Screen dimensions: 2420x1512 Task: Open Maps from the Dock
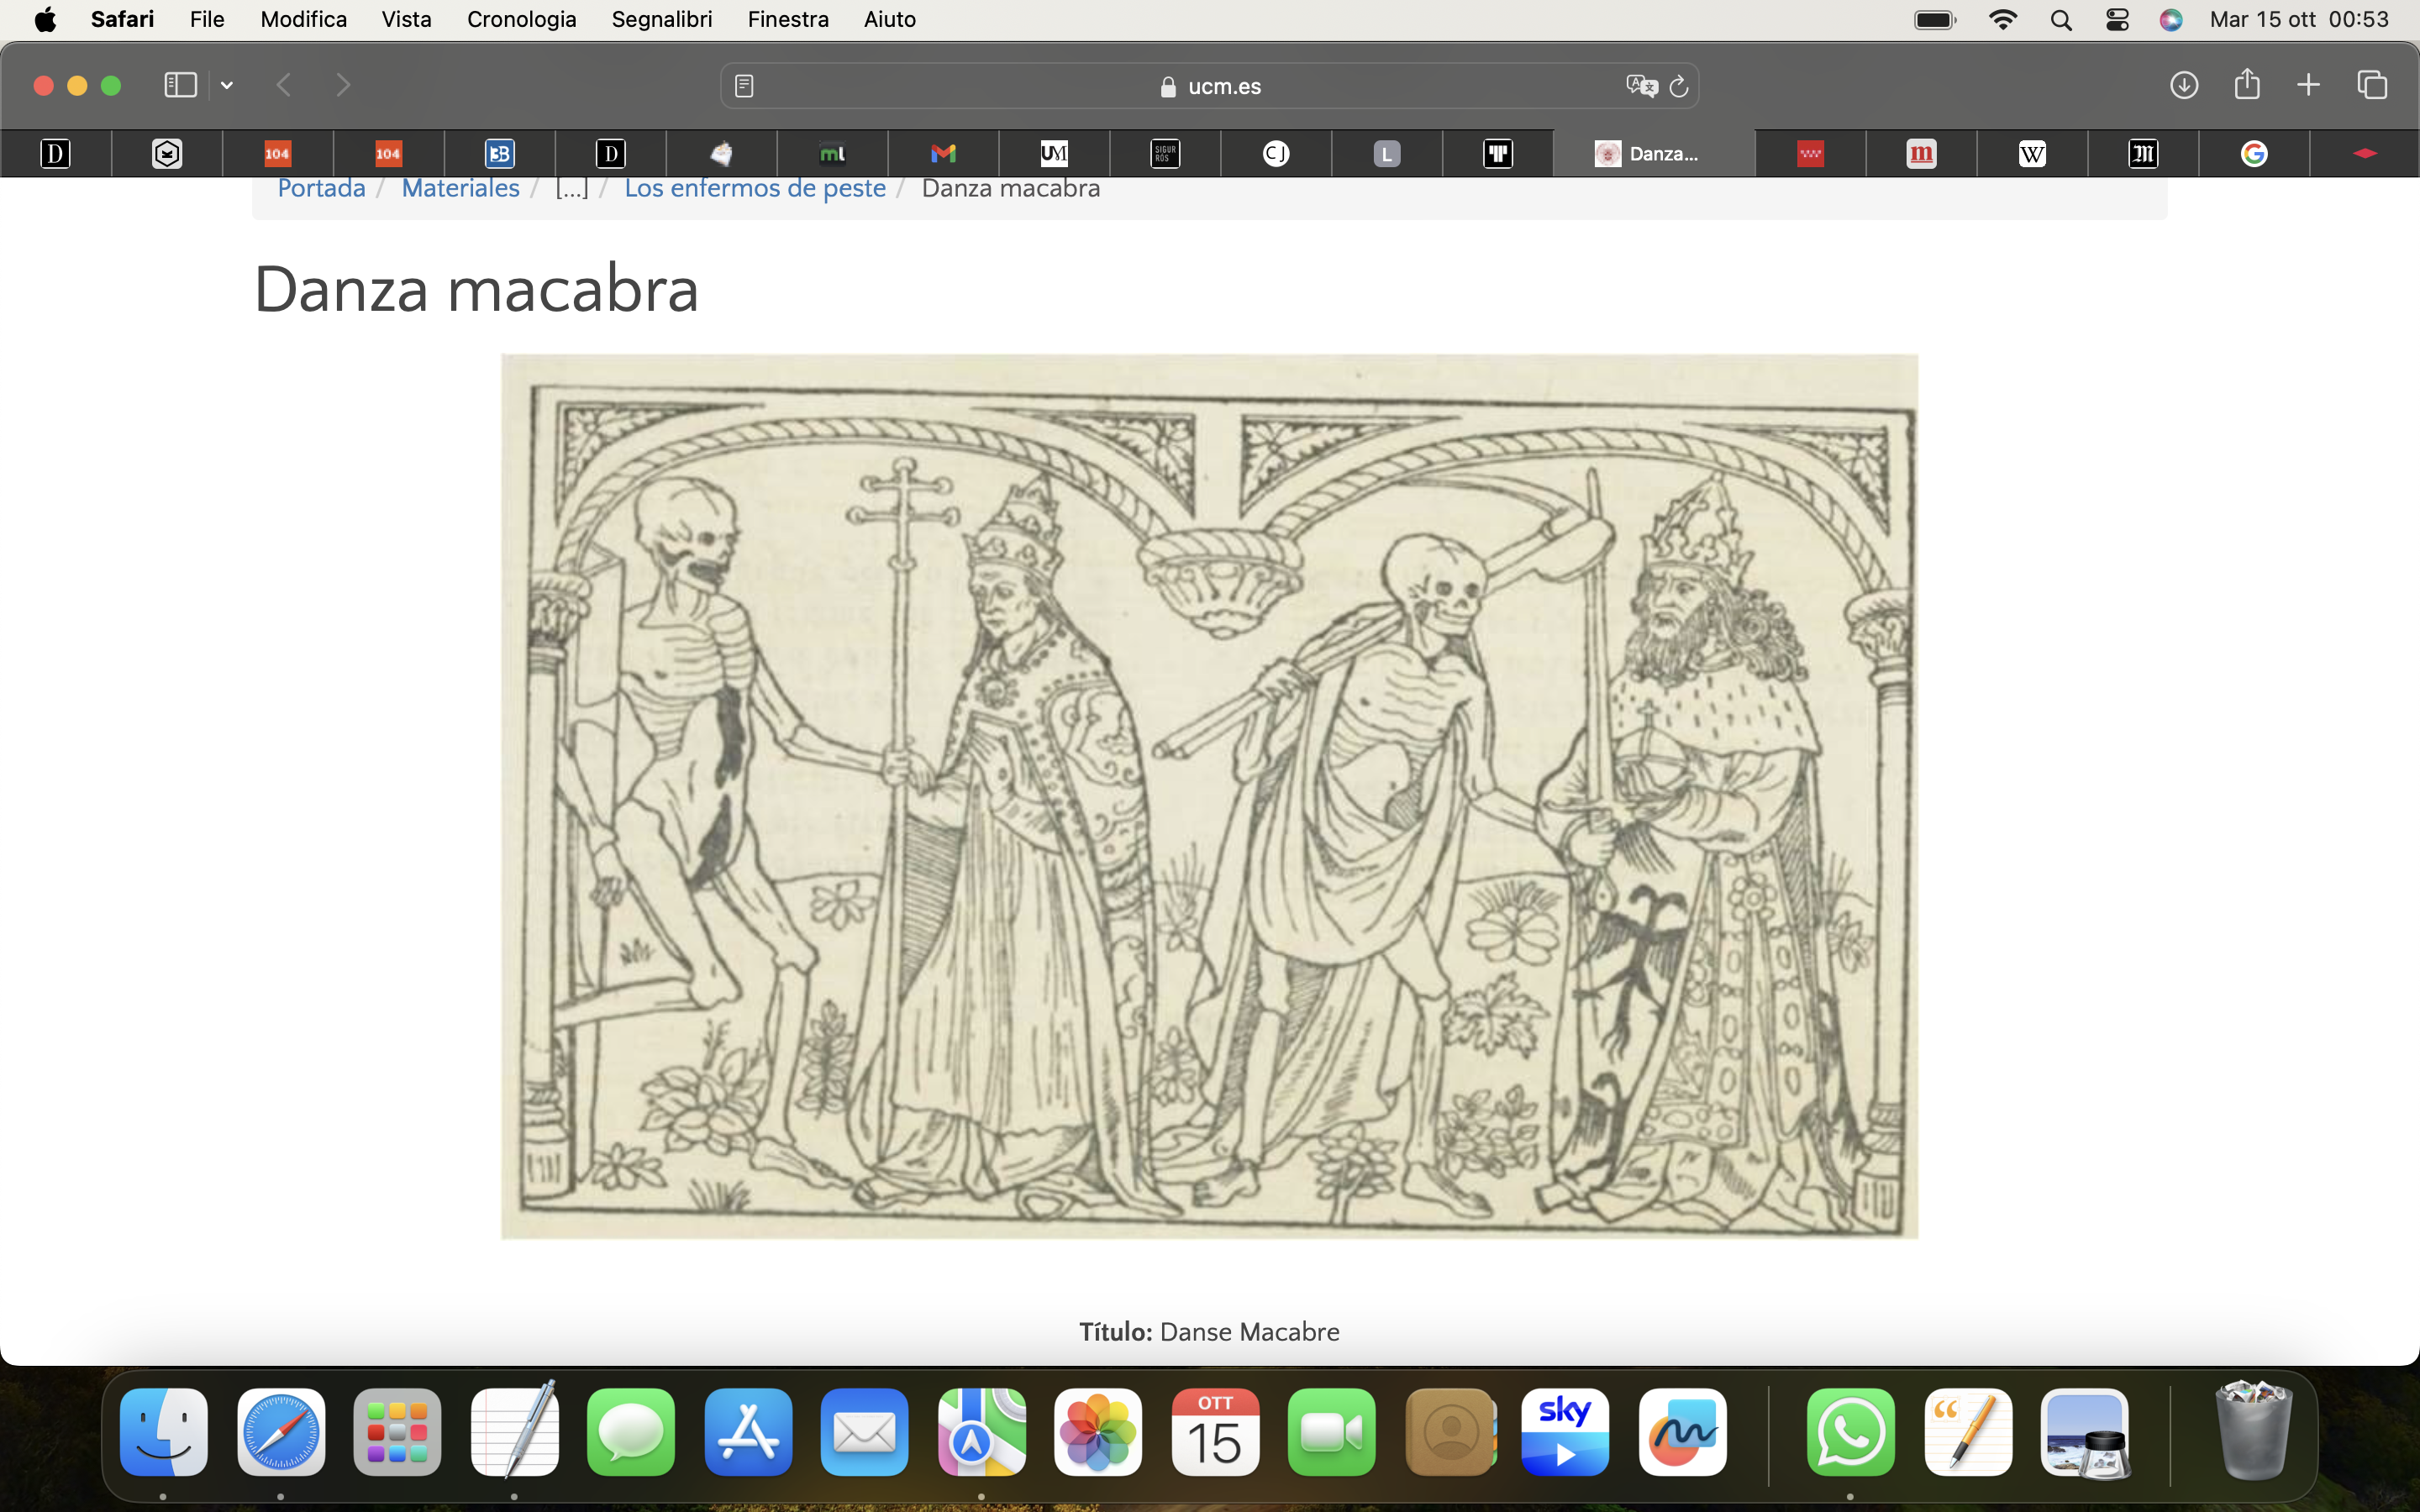(981, 1432)
